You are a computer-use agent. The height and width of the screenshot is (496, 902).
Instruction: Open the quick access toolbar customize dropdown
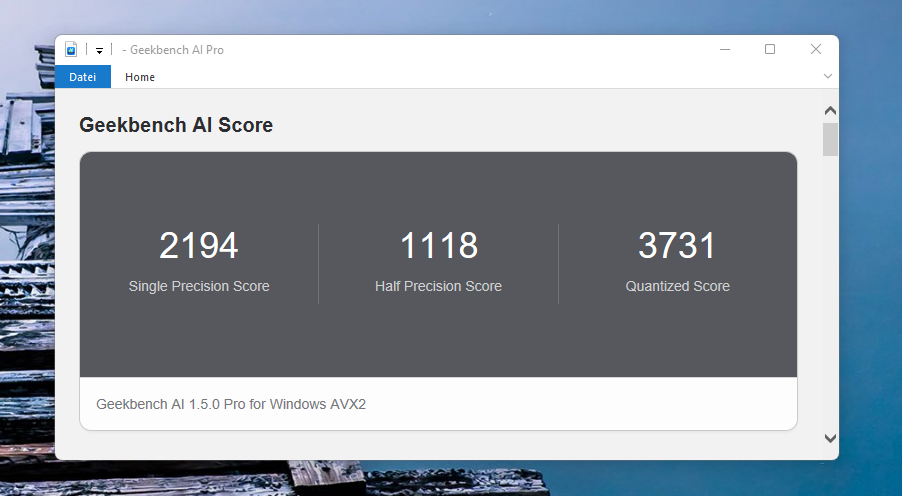(x=100, y=51)
